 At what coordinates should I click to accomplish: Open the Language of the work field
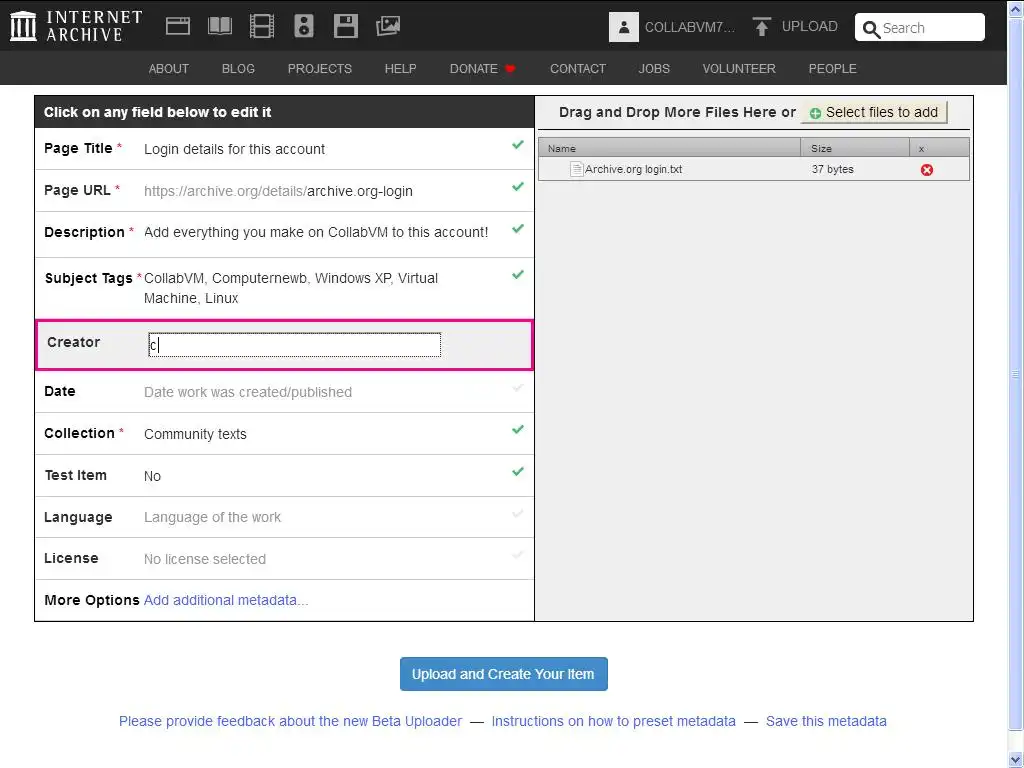pyautogui.click(x=212, y=517)
